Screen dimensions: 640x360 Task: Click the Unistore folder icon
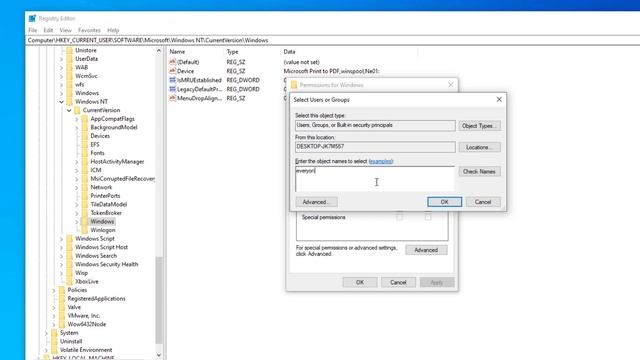point(69,50)
